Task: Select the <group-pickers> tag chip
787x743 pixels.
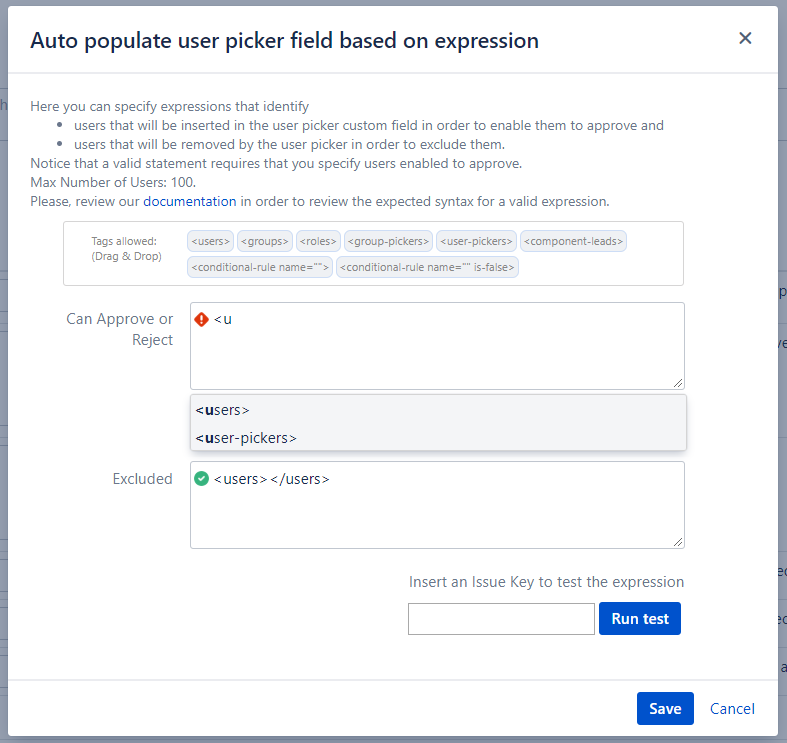Action: pyautogui.click(x=388, y=241)
